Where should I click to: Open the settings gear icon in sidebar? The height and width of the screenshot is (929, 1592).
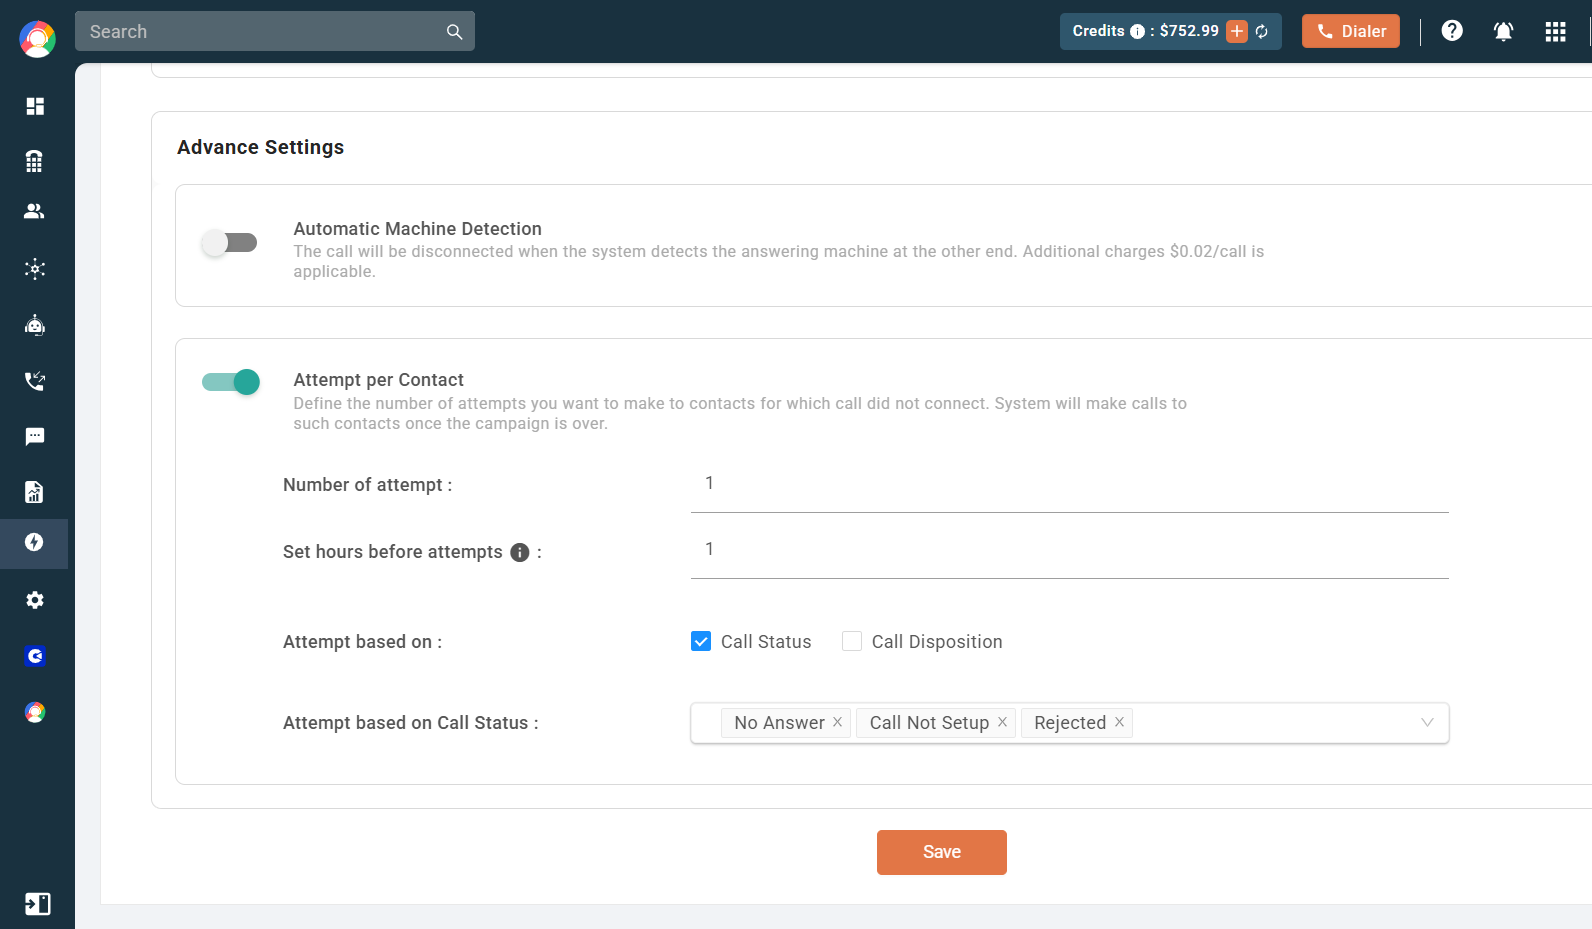(35, 600)
